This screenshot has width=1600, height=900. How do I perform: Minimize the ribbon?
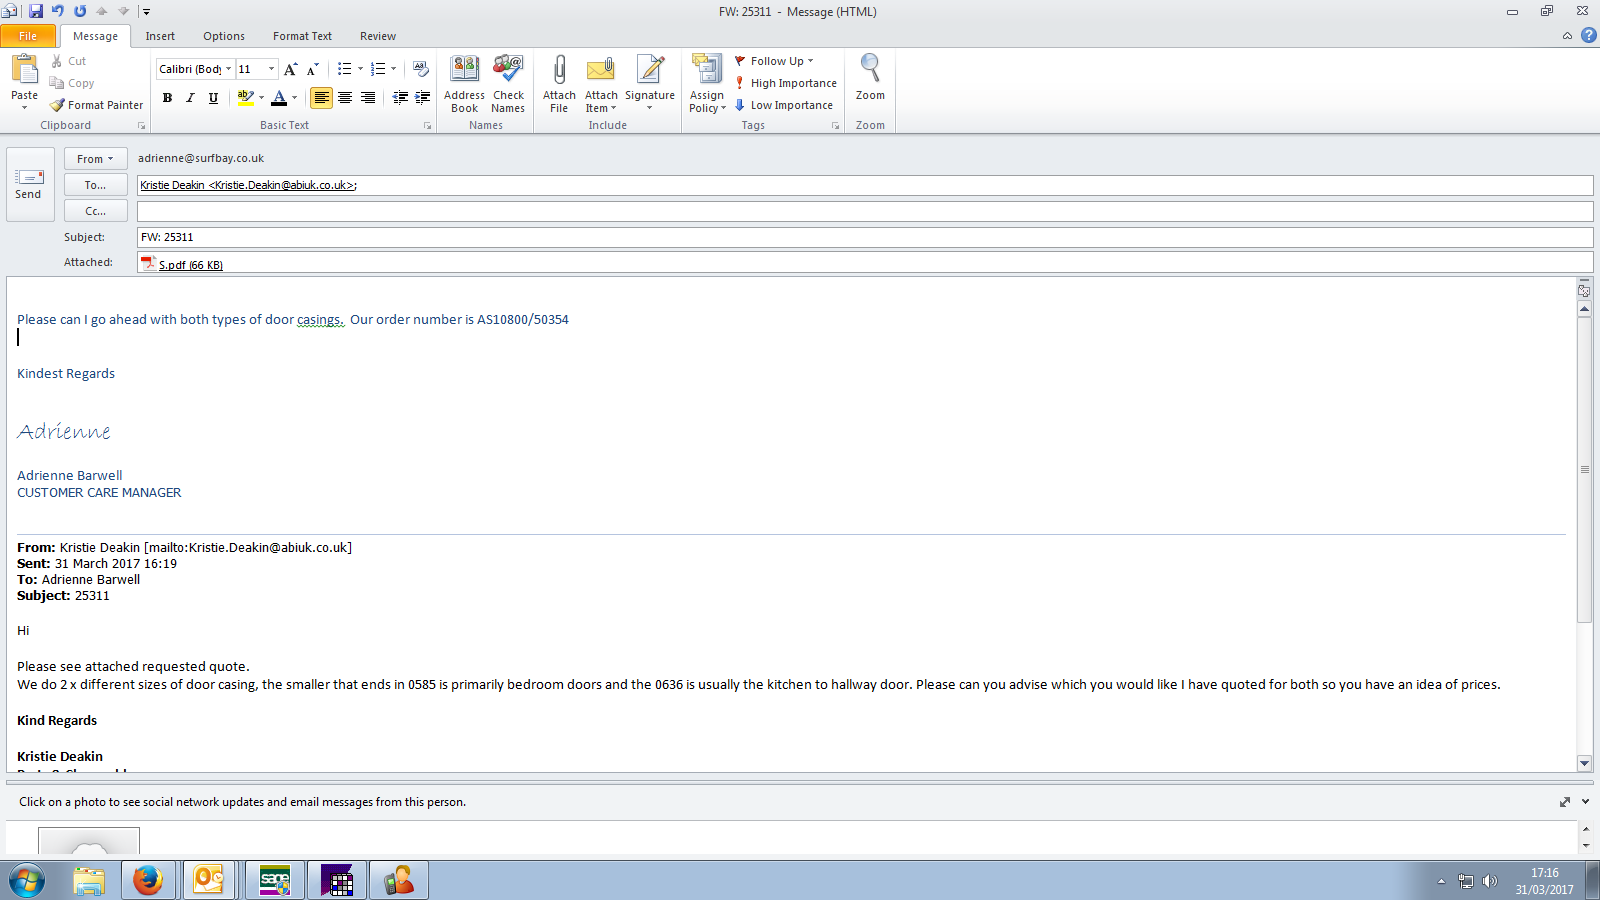coord(1567,36)
